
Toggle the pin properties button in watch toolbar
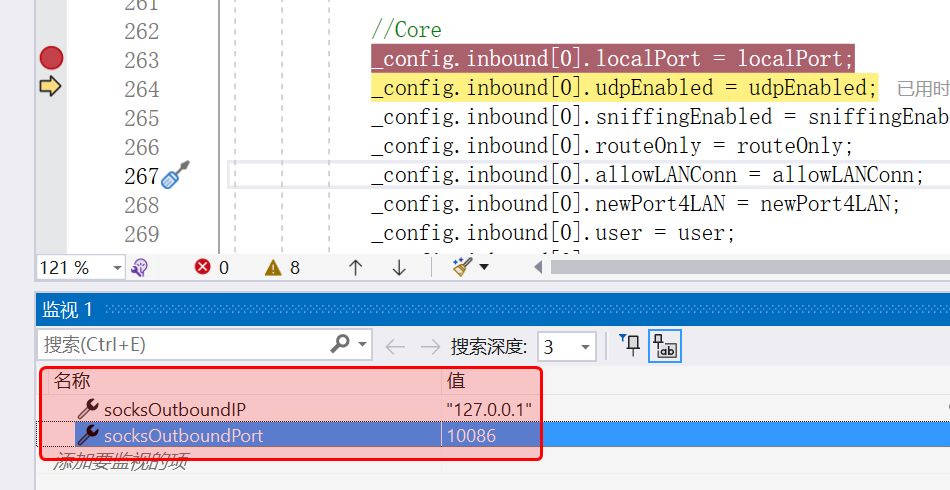click(x=631, y=346)
